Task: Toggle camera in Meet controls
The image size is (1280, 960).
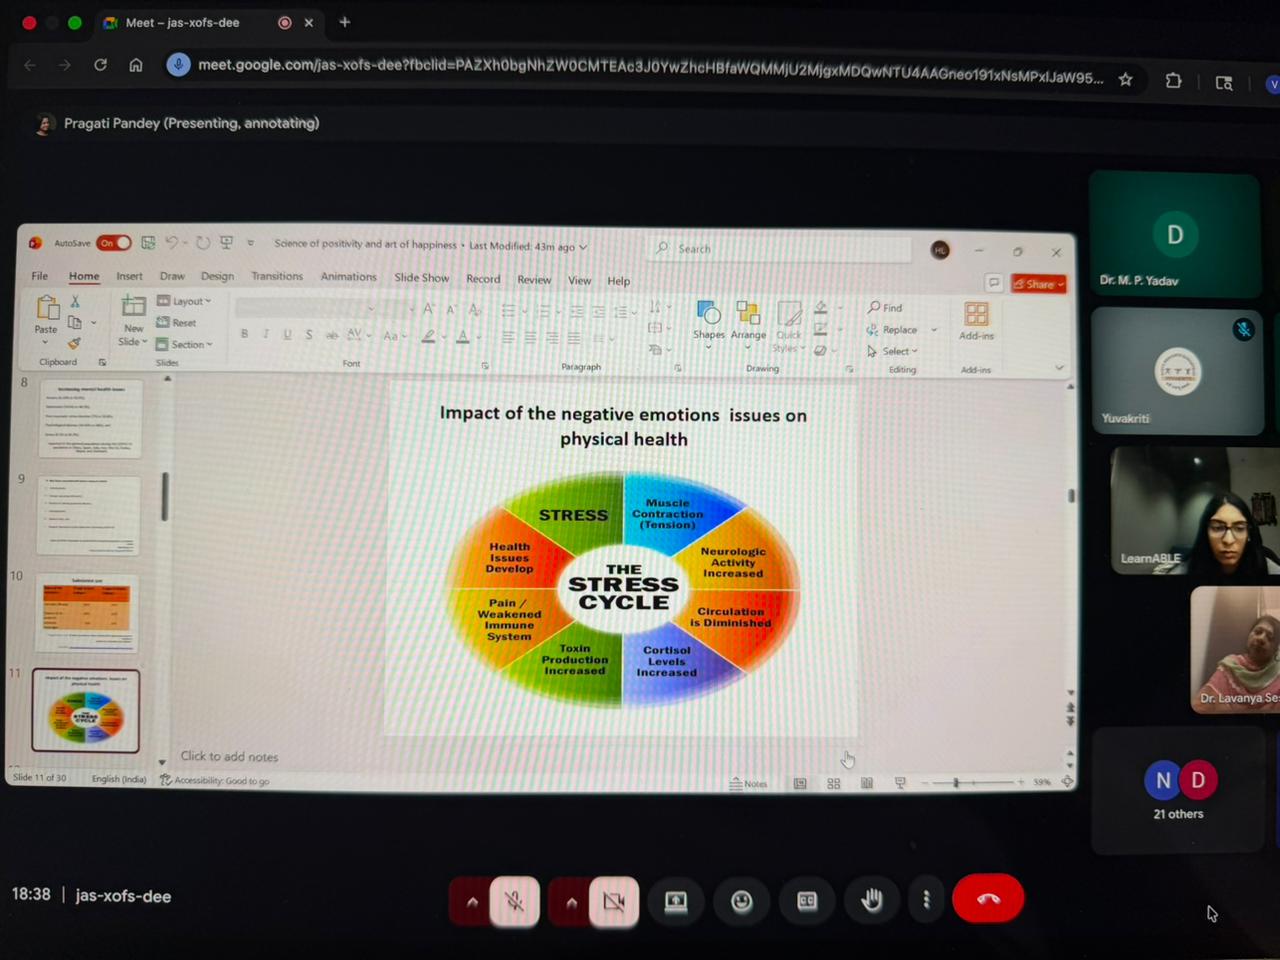Action: pyautogui.click(x=614, y=902)
